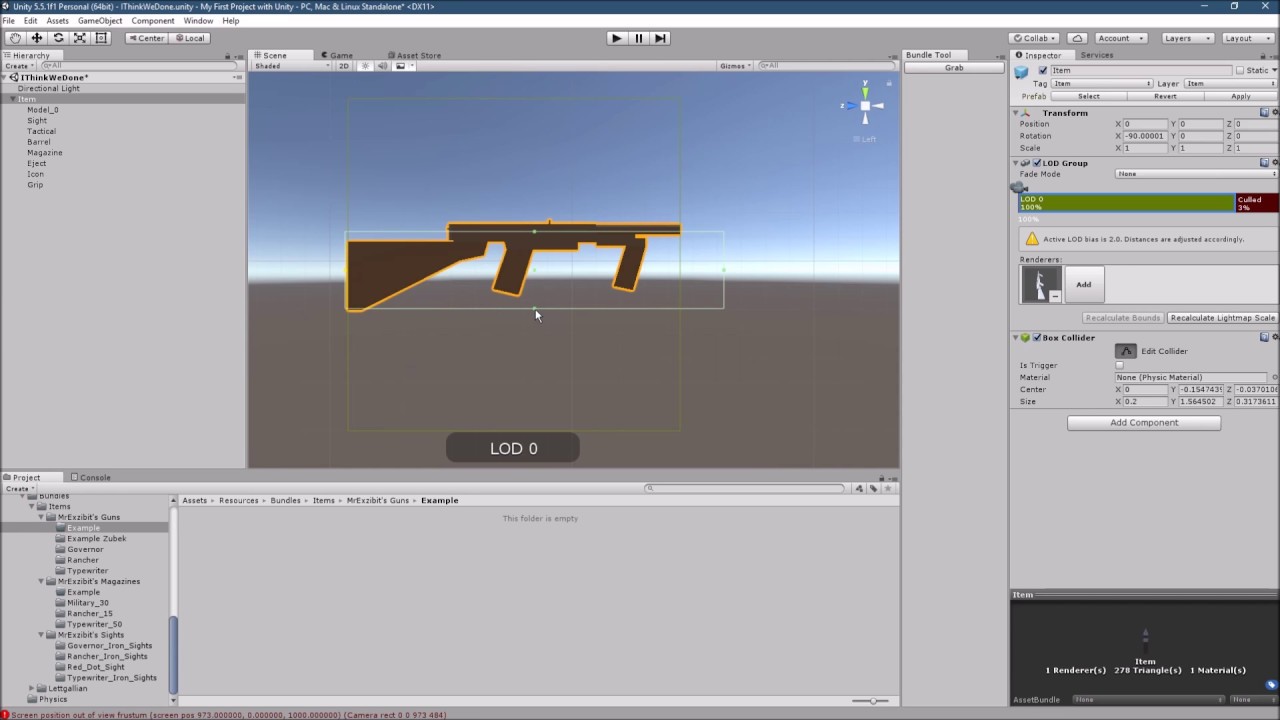Open the GameObject menu
The height and width of the screenshot is (720, 1280).
tap(100, 21)
